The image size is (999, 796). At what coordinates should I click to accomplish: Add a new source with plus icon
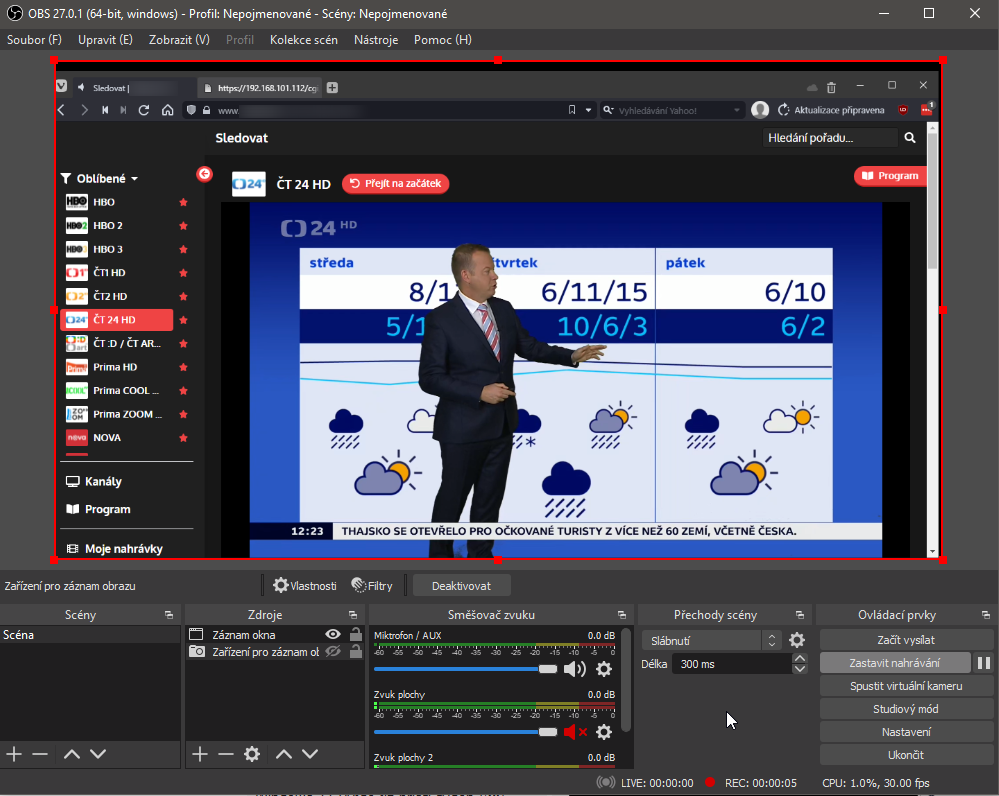point(199,754)
